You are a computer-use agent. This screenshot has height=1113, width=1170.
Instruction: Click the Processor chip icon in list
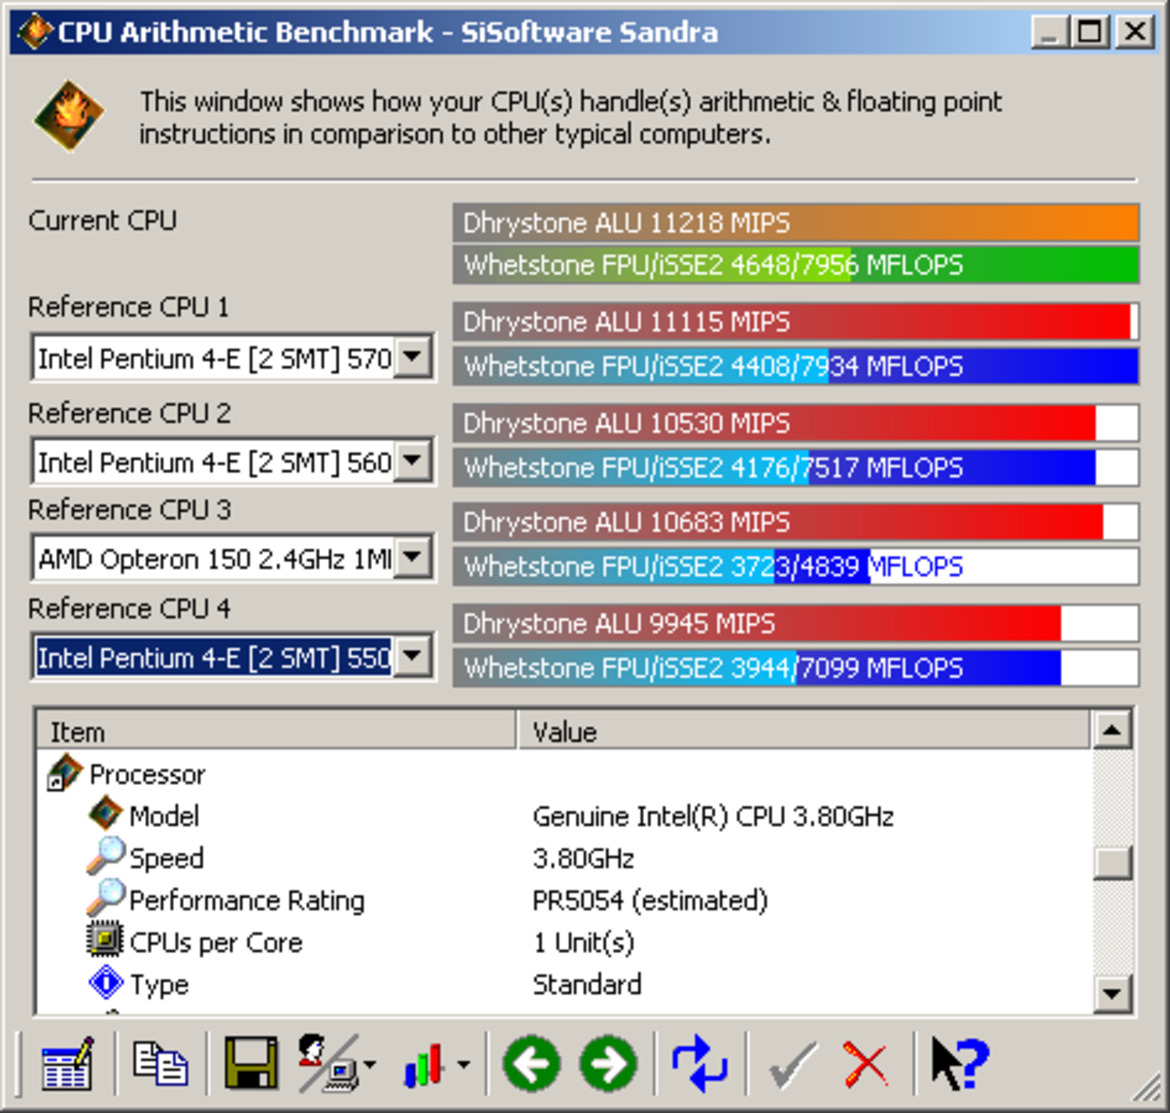pos(63,773)
